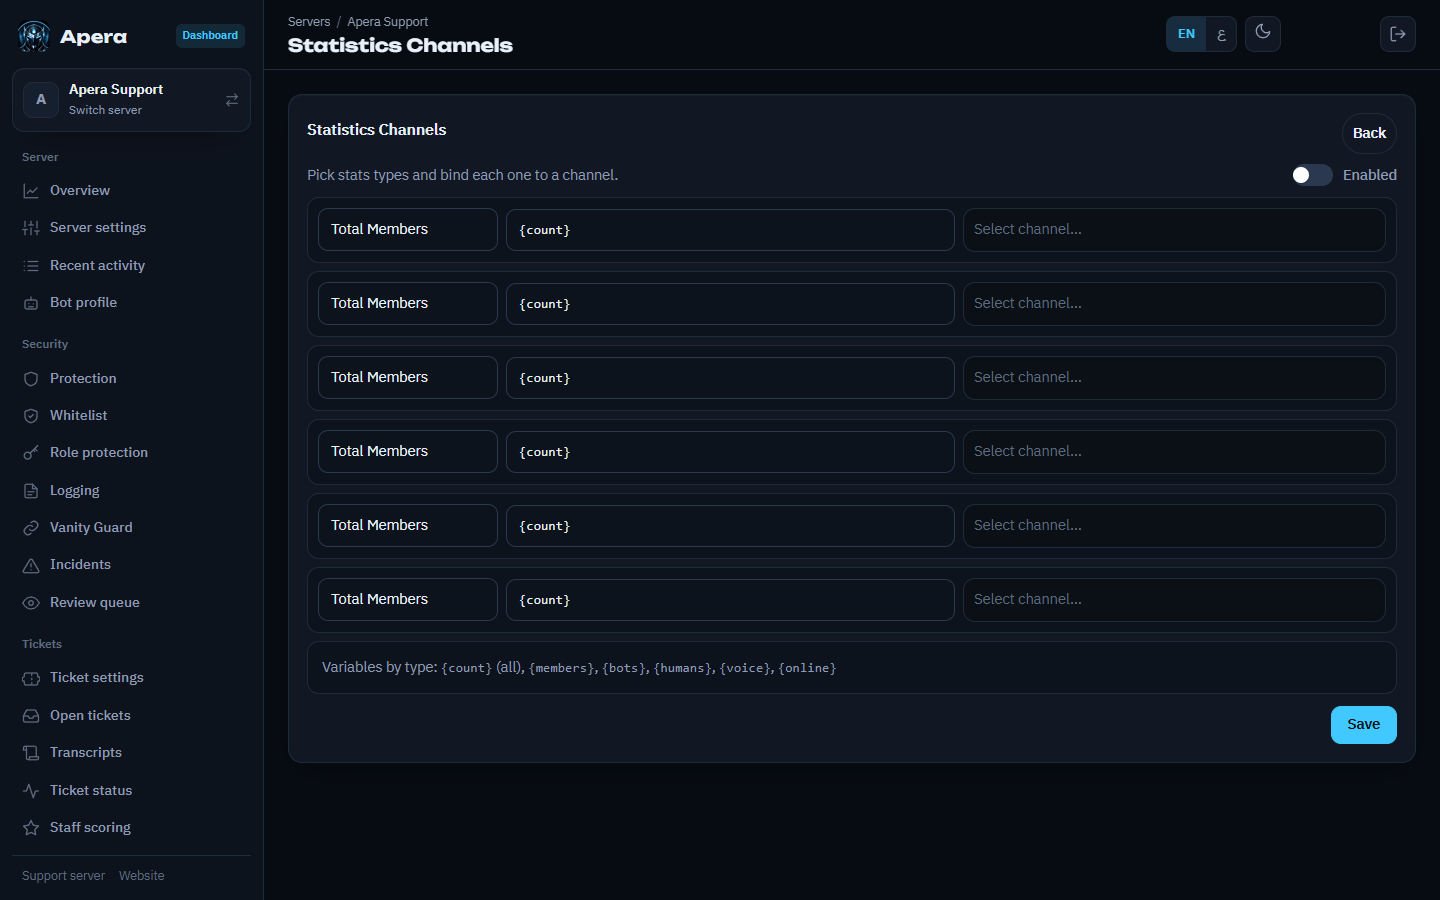Click the Logging document icon
The width and height of the screenshot is (1440, 900).
[x=31, y=491]
